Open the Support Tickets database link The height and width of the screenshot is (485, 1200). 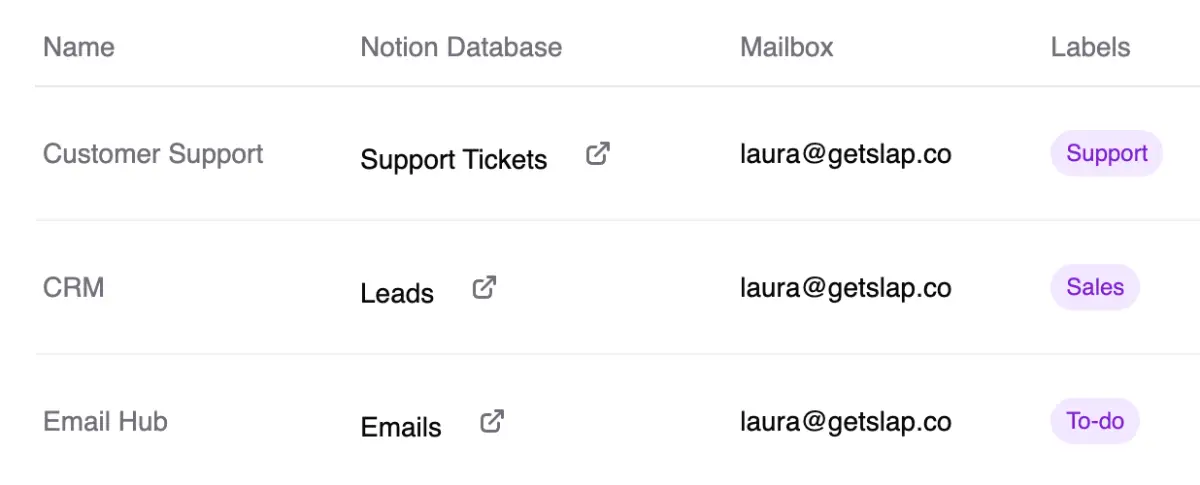(454, 160)
